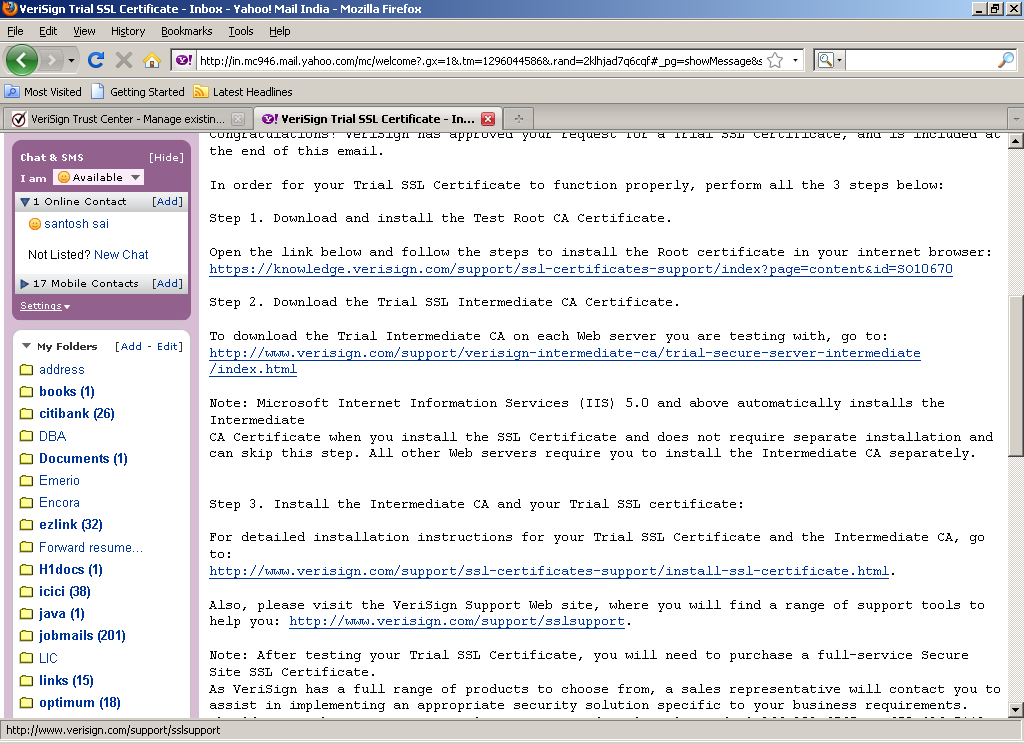Open the citibank (26) folder

click(76, 413)
